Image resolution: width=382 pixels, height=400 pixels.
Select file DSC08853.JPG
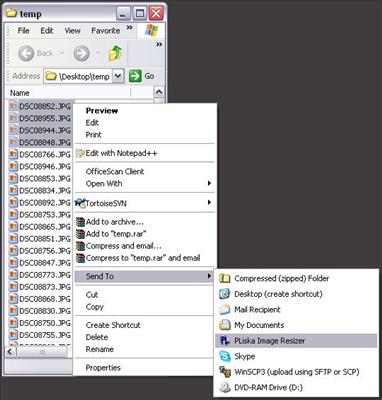[45, 179]
